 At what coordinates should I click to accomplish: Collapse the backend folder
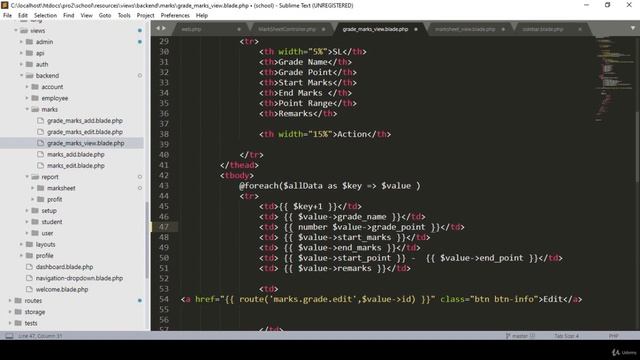point(21,76)
